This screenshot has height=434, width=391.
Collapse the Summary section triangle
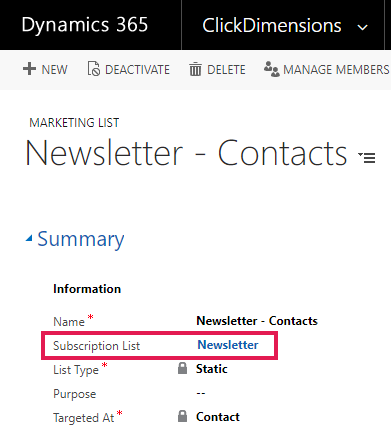pos(29,238)
